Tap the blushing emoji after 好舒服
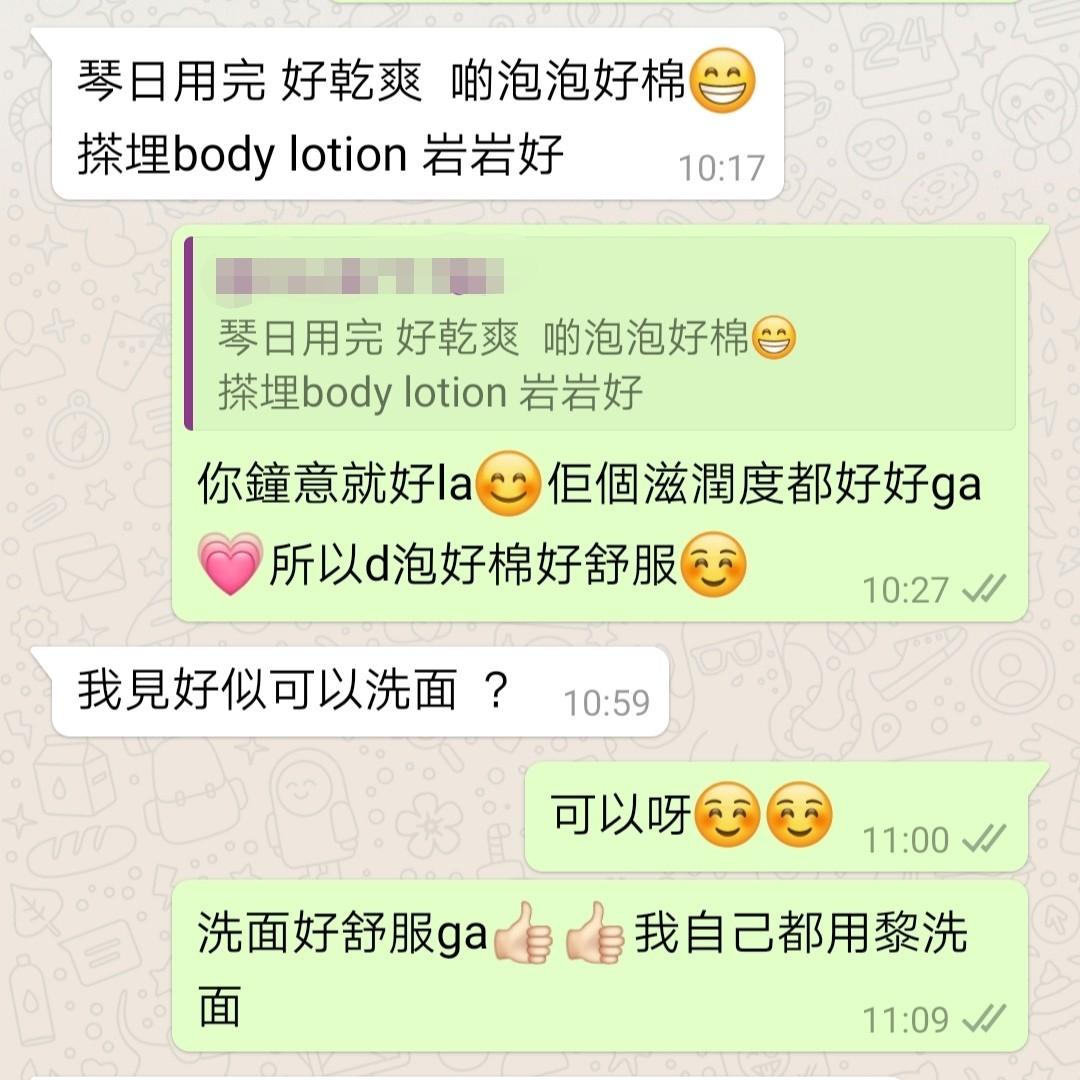1080x1080 pixels. coord(713,564)
